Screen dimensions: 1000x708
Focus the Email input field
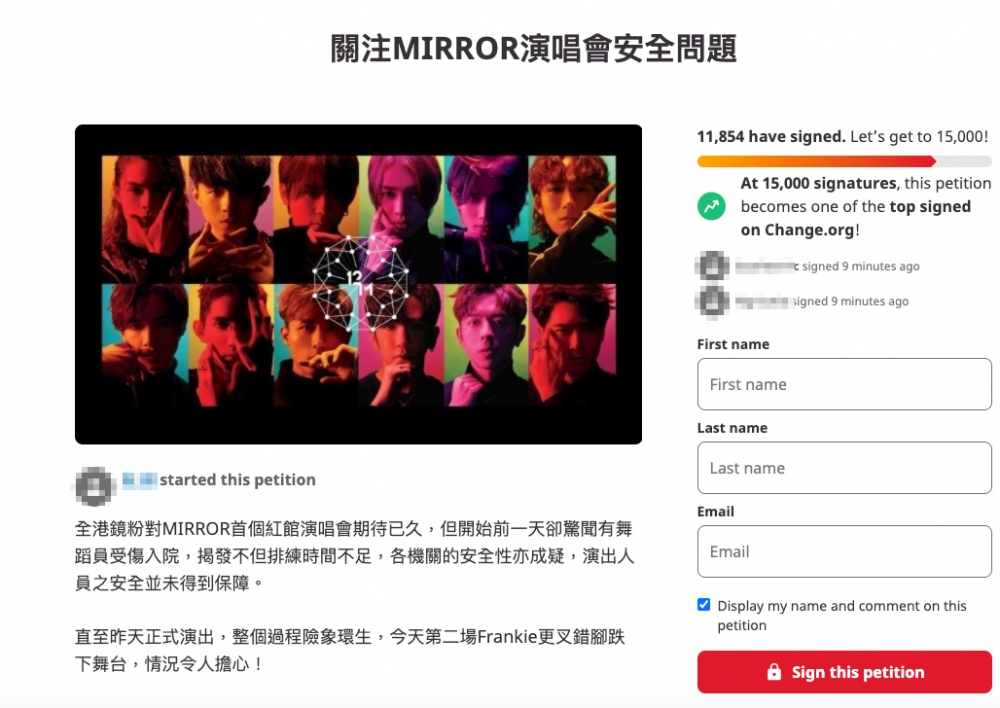click(844, 552)
